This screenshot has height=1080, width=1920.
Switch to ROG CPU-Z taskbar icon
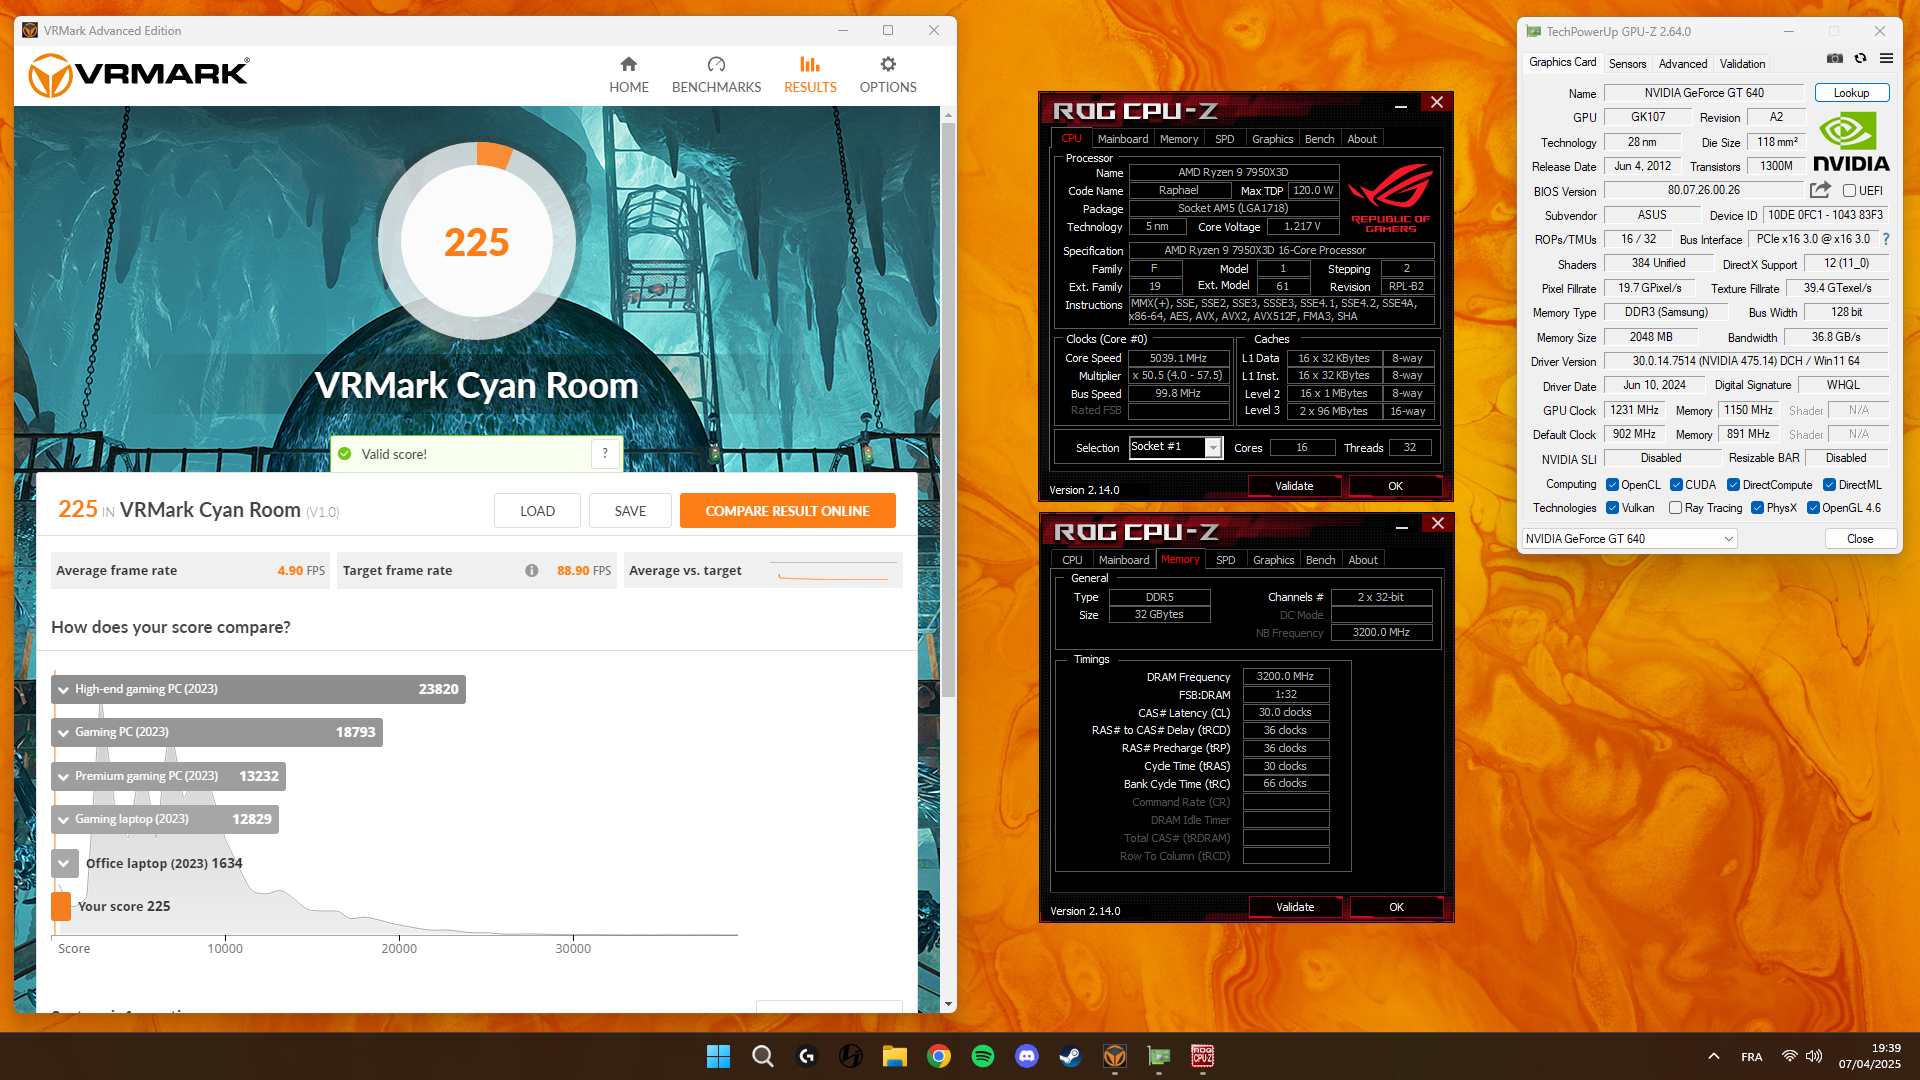tap(1203, 1056)
